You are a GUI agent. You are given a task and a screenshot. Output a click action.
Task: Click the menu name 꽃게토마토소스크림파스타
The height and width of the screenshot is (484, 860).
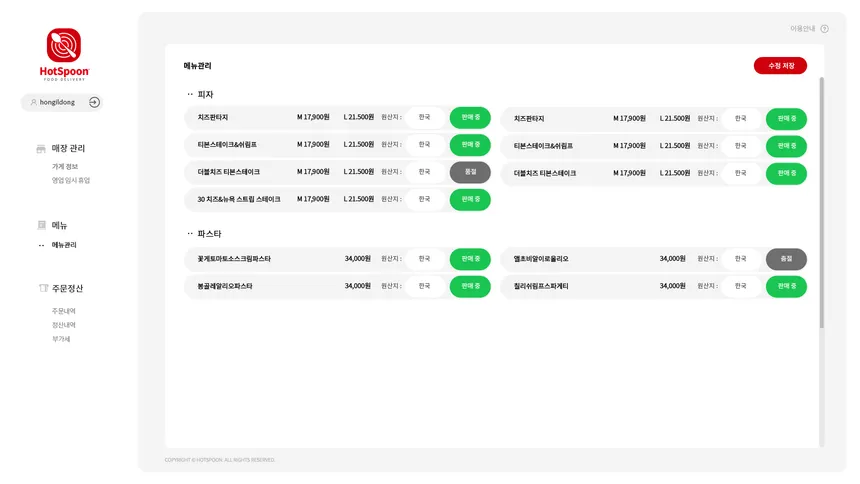click(234, 258)
